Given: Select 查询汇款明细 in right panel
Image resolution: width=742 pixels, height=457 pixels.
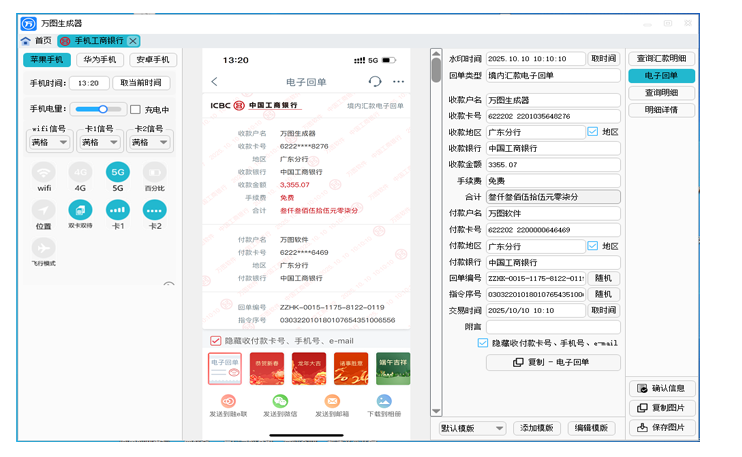Looking at the screenshot, I should (x=662, y=59).
